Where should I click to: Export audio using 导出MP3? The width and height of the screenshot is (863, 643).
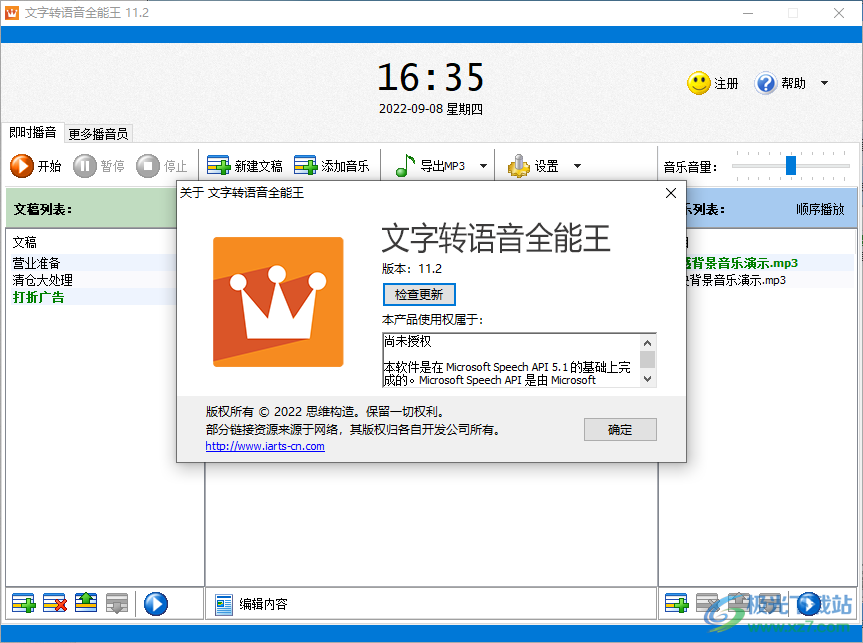tap(430, 166)
